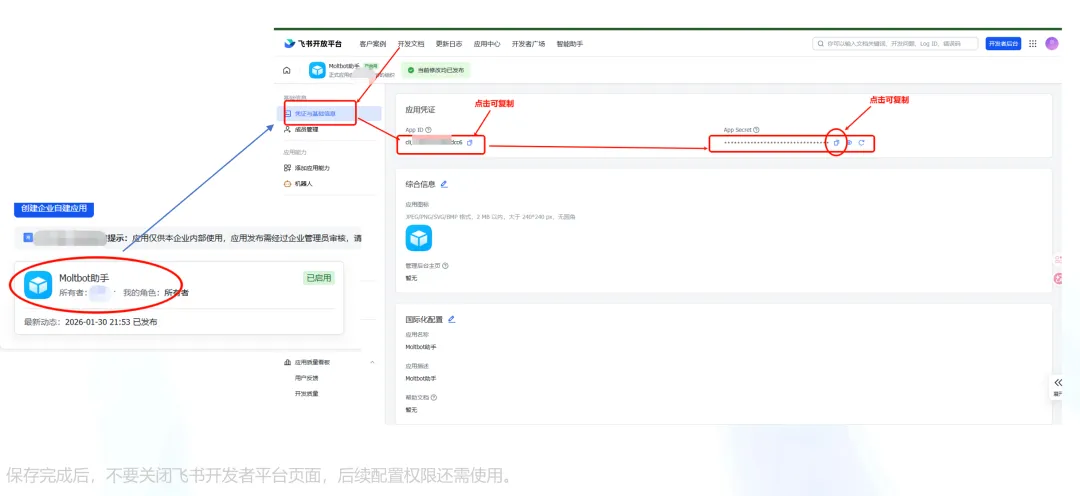Click the JPEG/PNG/SVG/BMP format hint text
This screenshot has width=1080, height=496.
pyautogui.click(x=490, y=217)
